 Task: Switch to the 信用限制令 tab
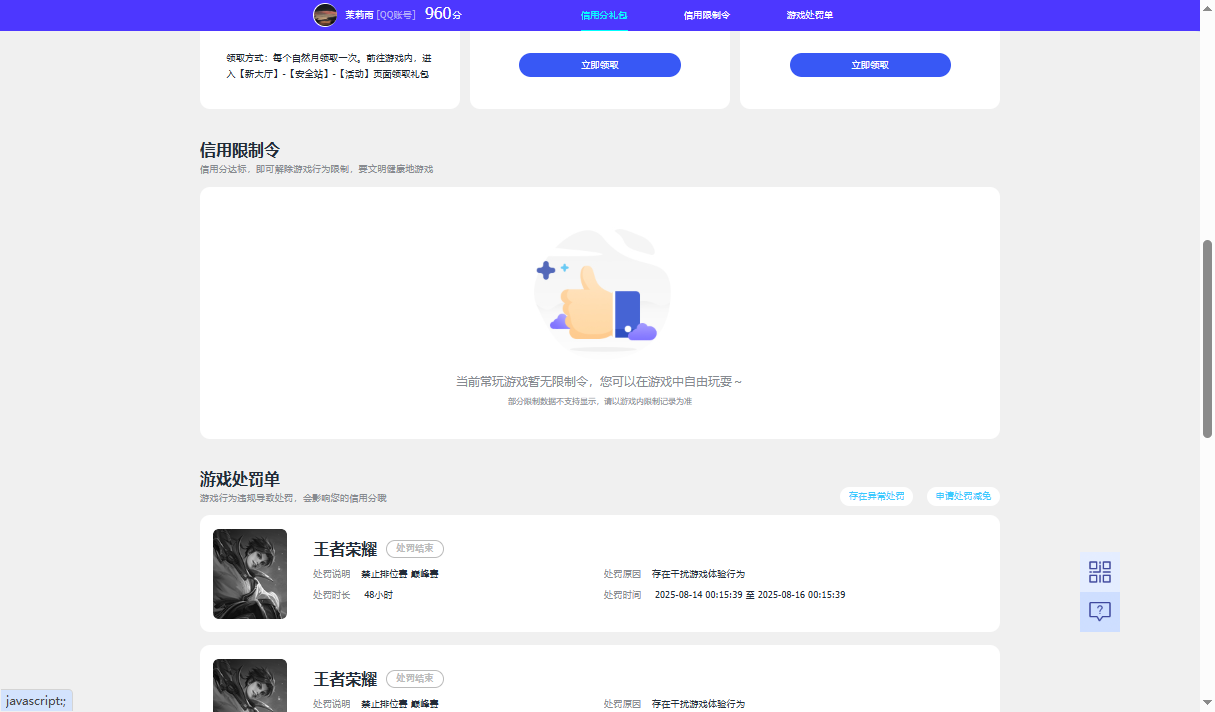(x=707, y=15)
